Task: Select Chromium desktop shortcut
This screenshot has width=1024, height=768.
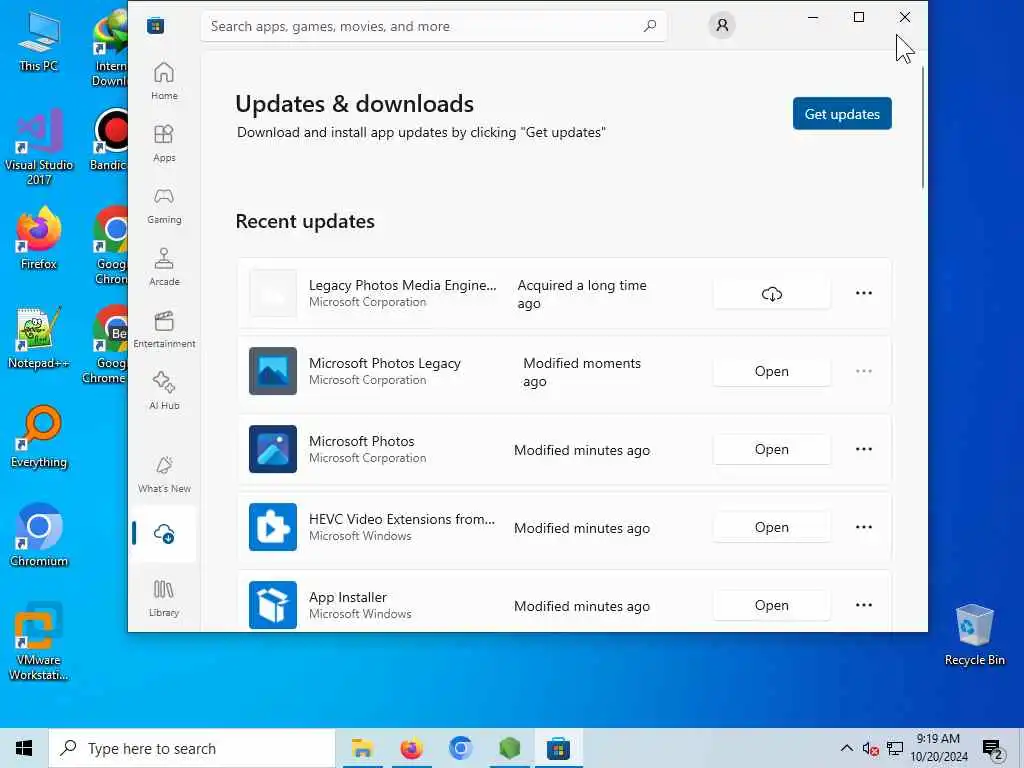Action: click(x=39, y=536)
